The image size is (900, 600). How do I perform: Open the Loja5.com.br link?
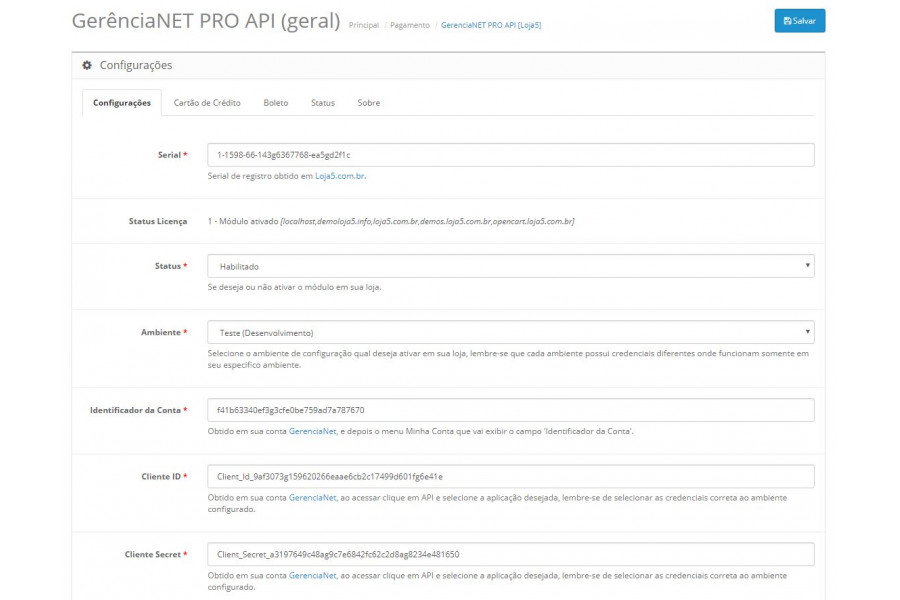pyautogui.click(x=340, y=176)
